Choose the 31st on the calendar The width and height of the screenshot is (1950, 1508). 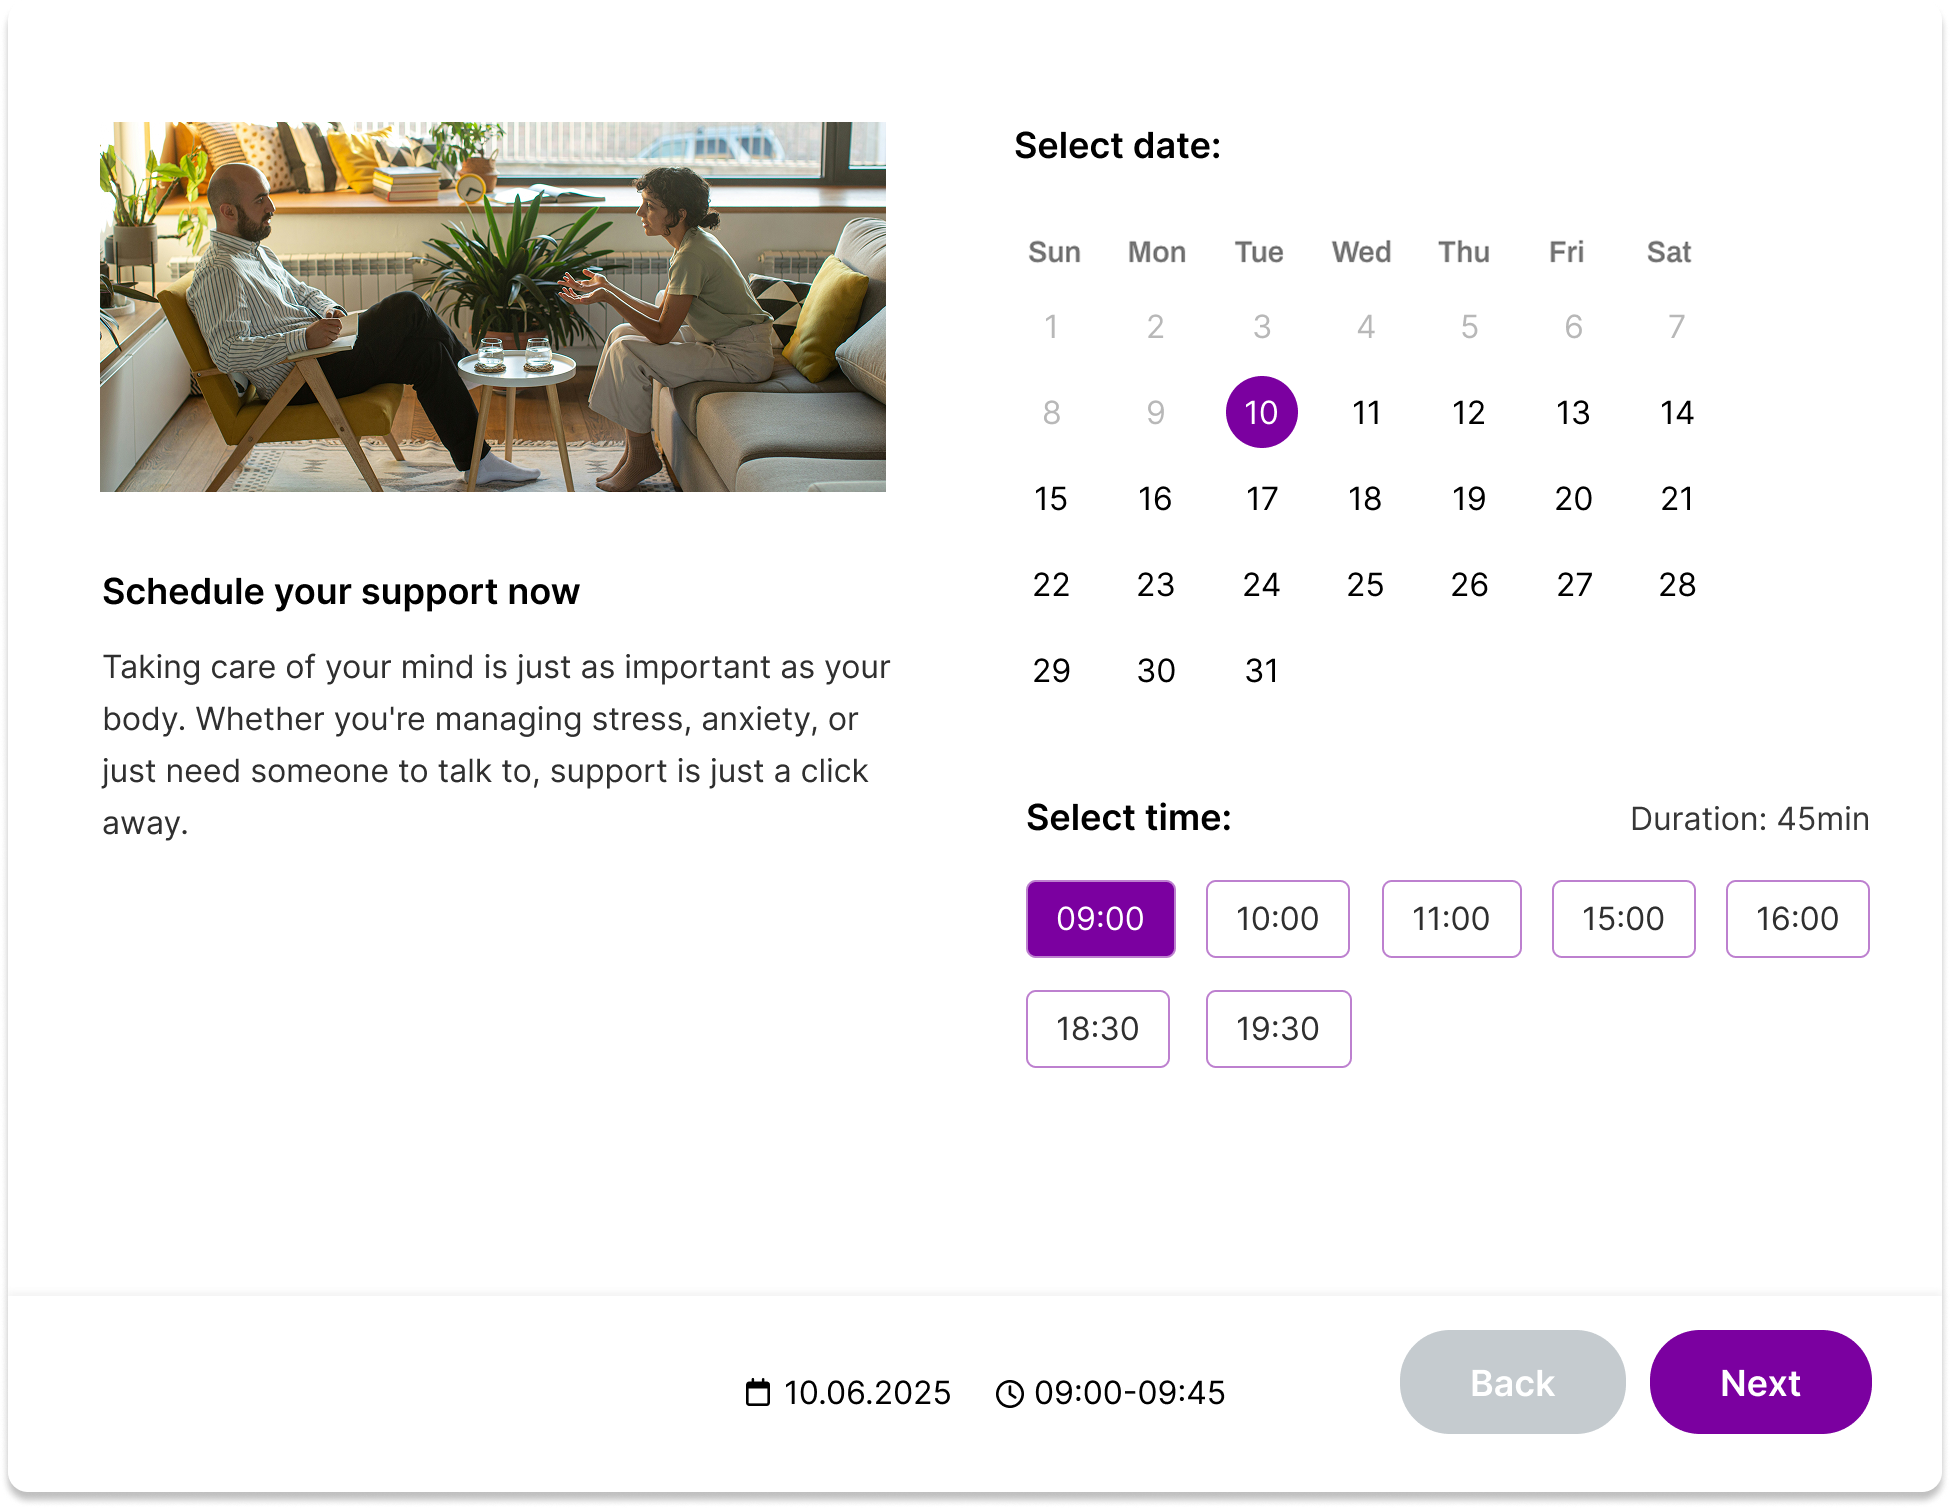[x=1262, y=670]
